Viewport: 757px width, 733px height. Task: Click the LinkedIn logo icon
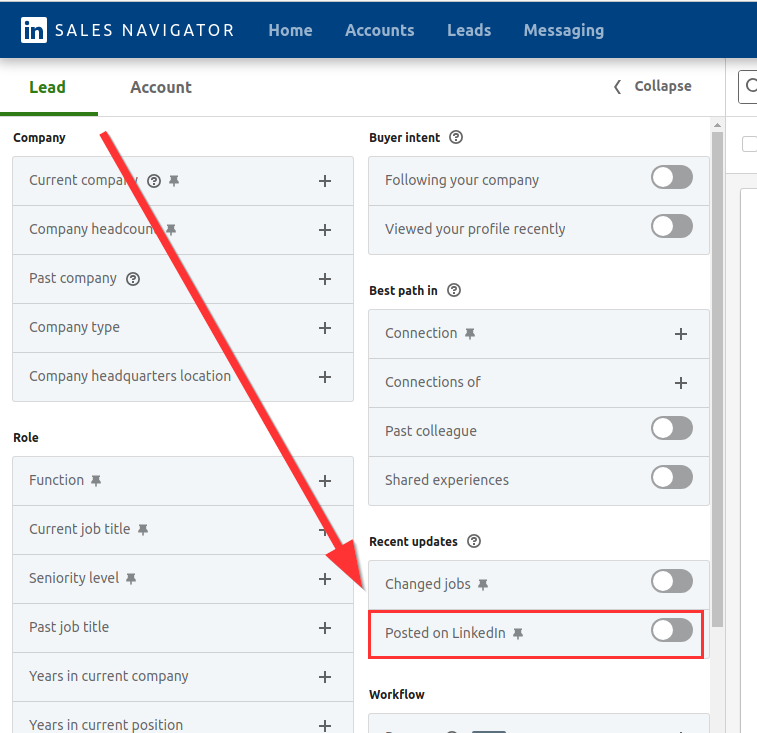pyautogui.click(x=33, y=30)
